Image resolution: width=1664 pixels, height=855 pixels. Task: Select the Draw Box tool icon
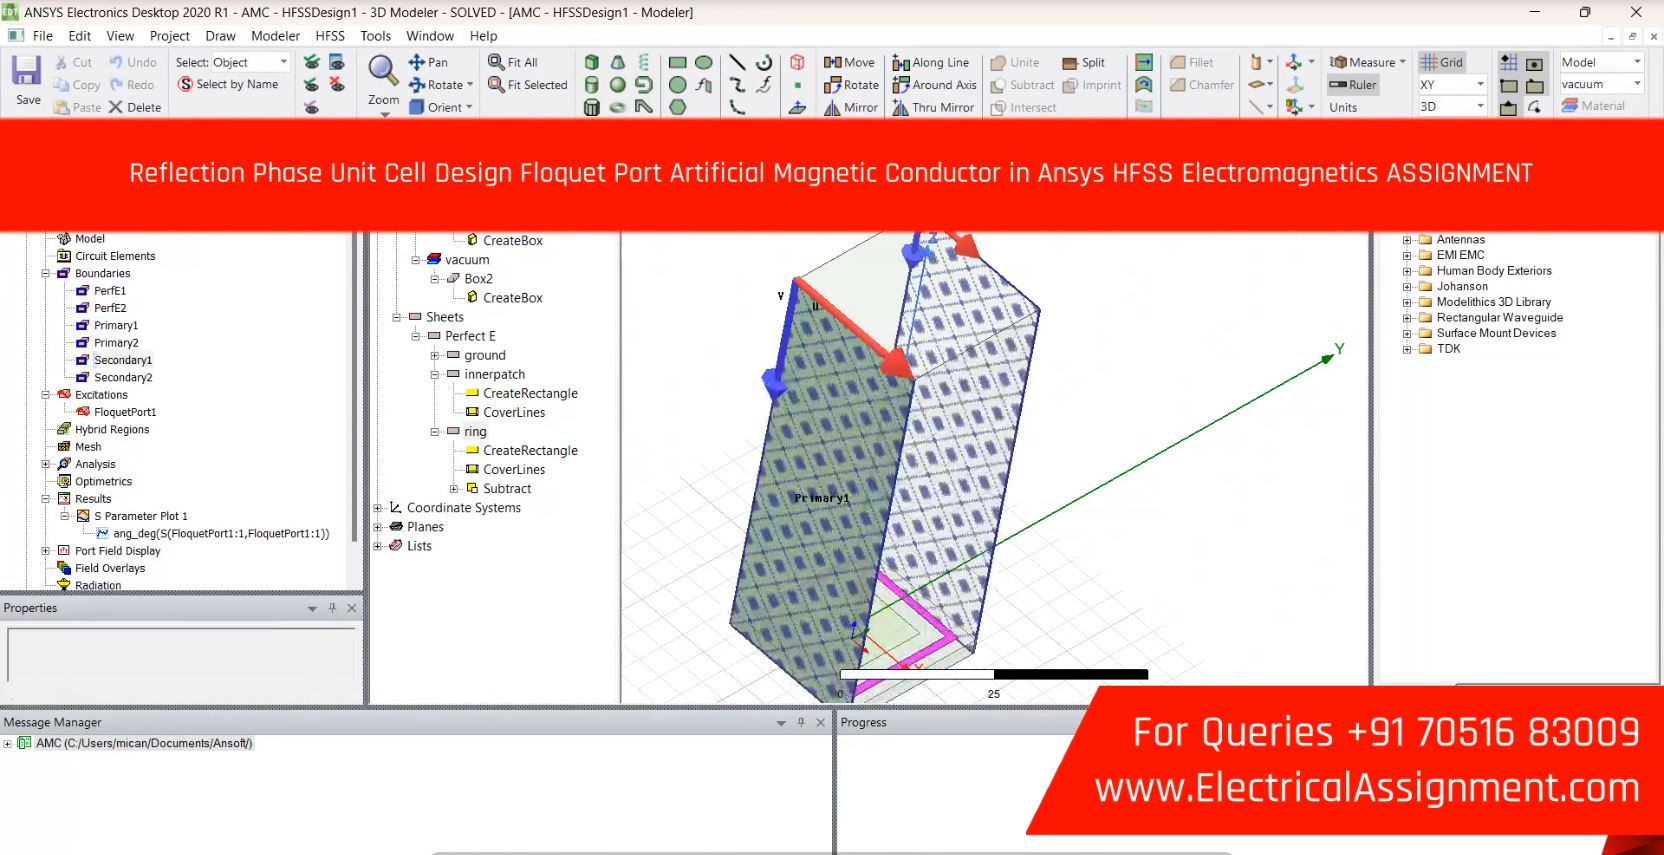coord(592,62)
